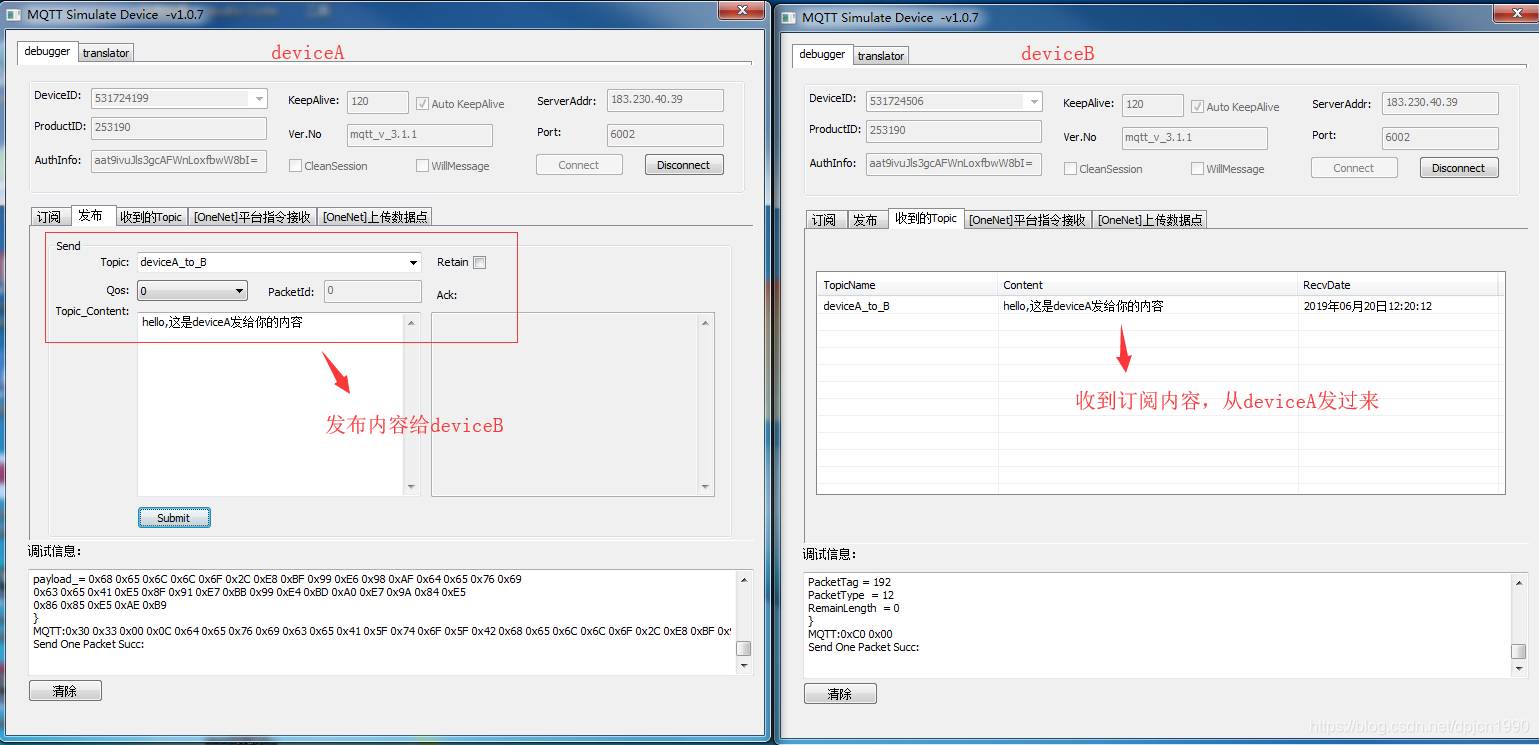1539x745 pixels.
Task: Click deviceA debug log vertical scrollbar
Action: tap(743, 621)
